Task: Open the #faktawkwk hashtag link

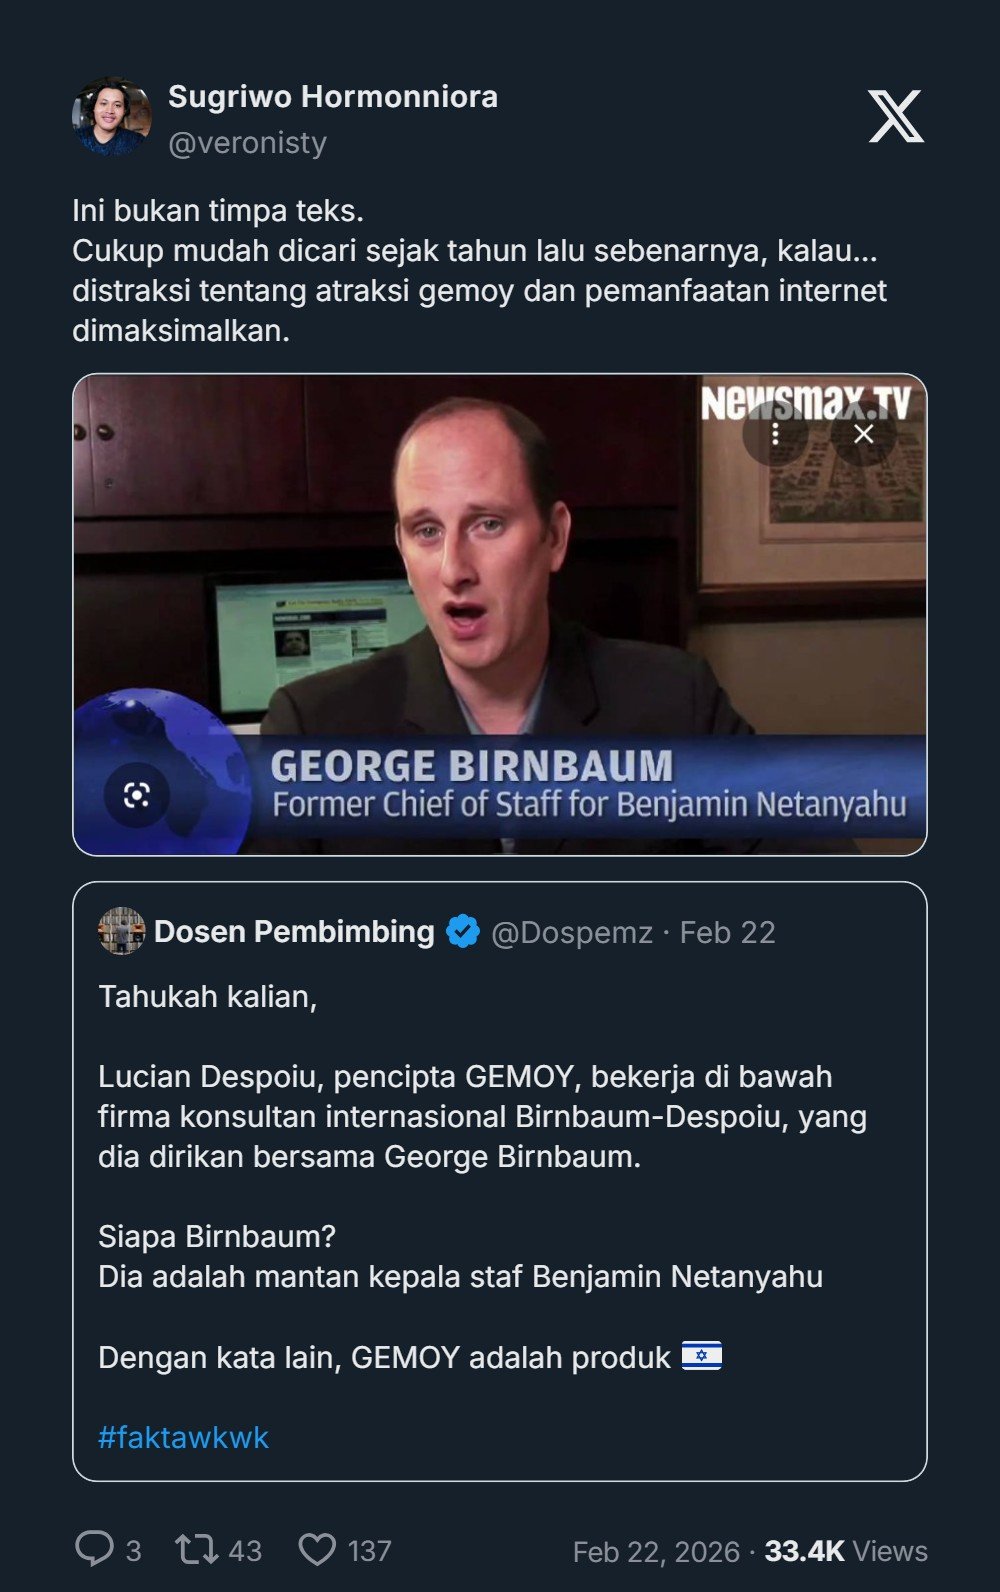Action: coord(183,1437)
